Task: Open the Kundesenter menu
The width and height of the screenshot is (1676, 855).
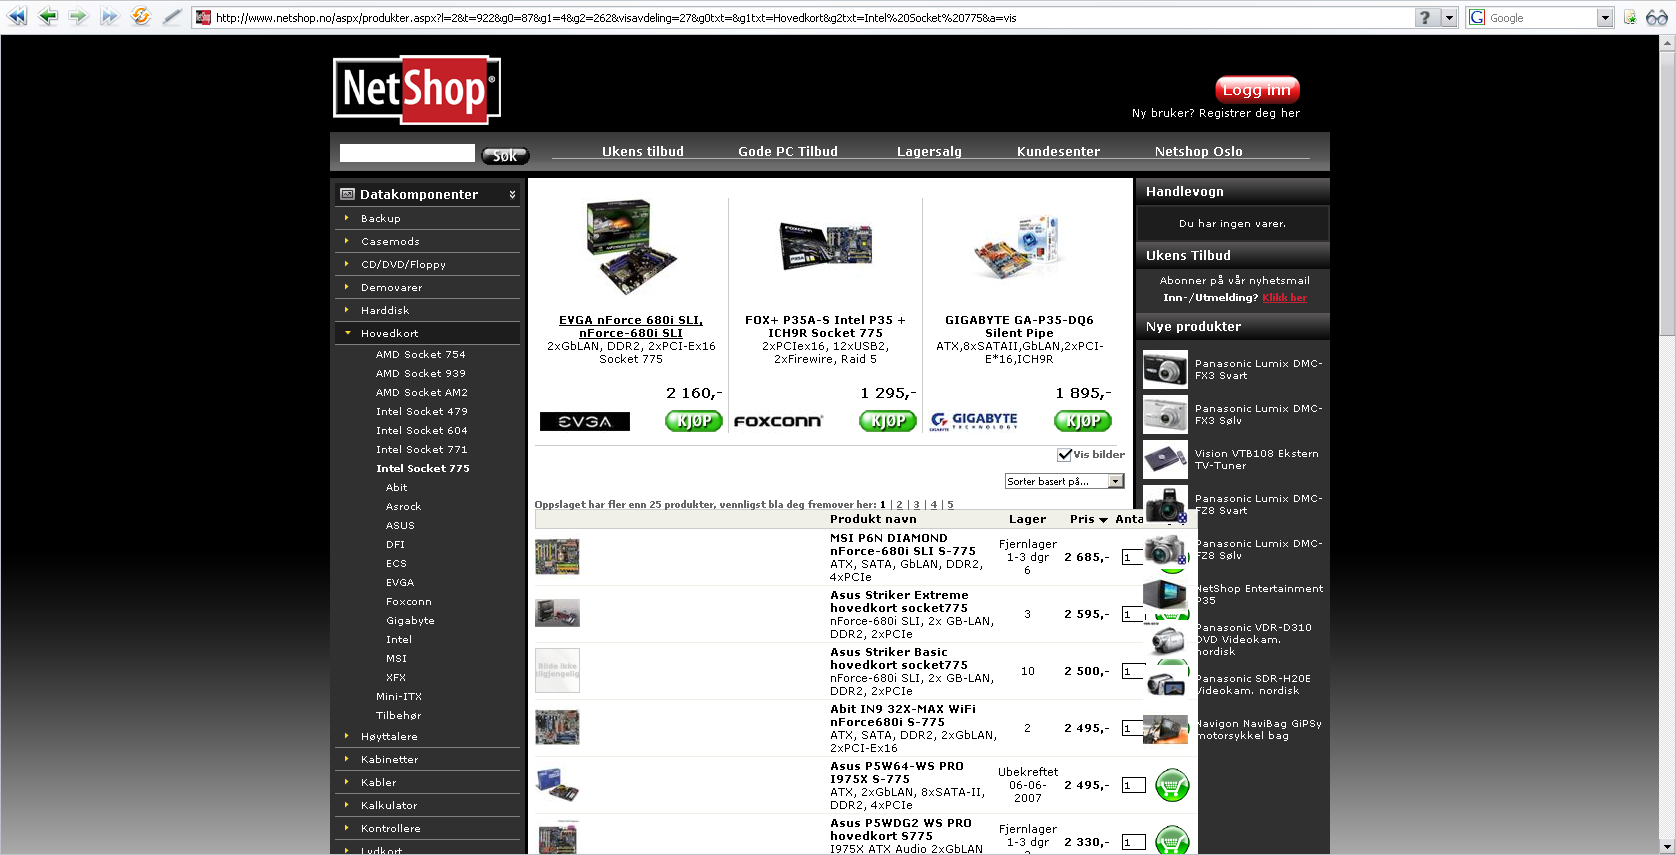Action: [x=1058, y=152]
